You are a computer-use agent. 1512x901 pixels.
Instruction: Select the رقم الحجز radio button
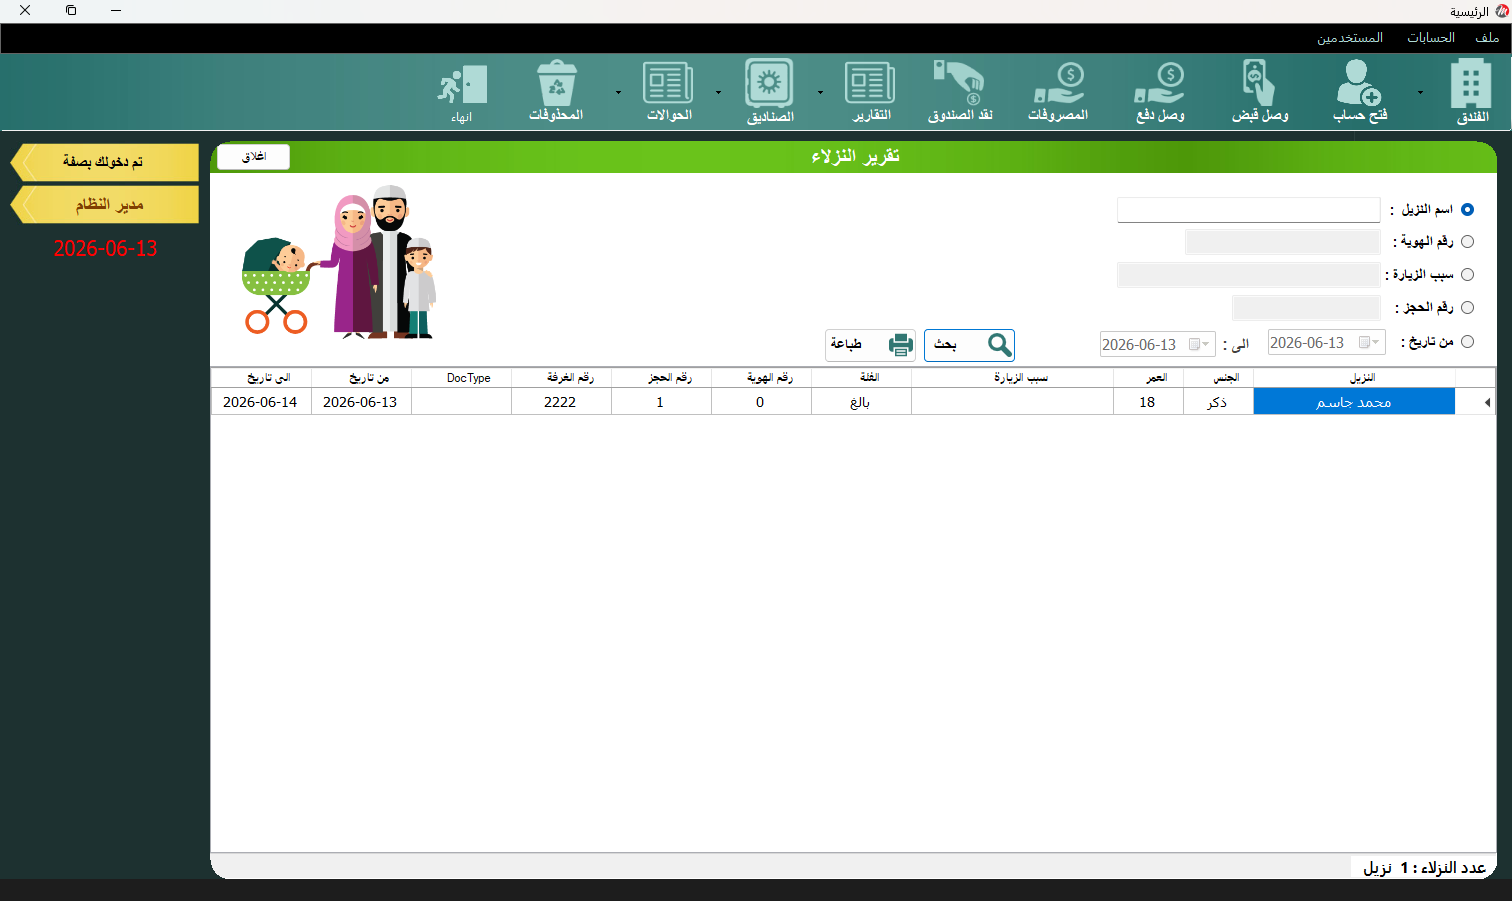click(x=1467, y=308)
